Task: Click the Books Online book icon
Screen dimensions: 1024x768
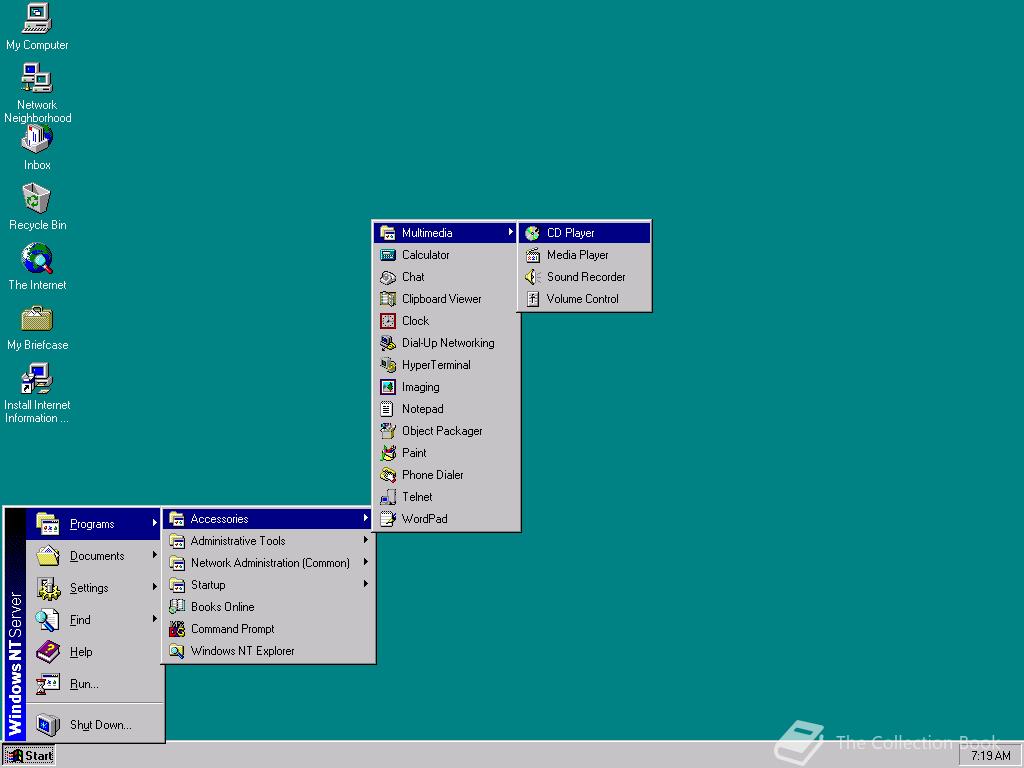Action: pyautogui.click(x=177, y=607)
